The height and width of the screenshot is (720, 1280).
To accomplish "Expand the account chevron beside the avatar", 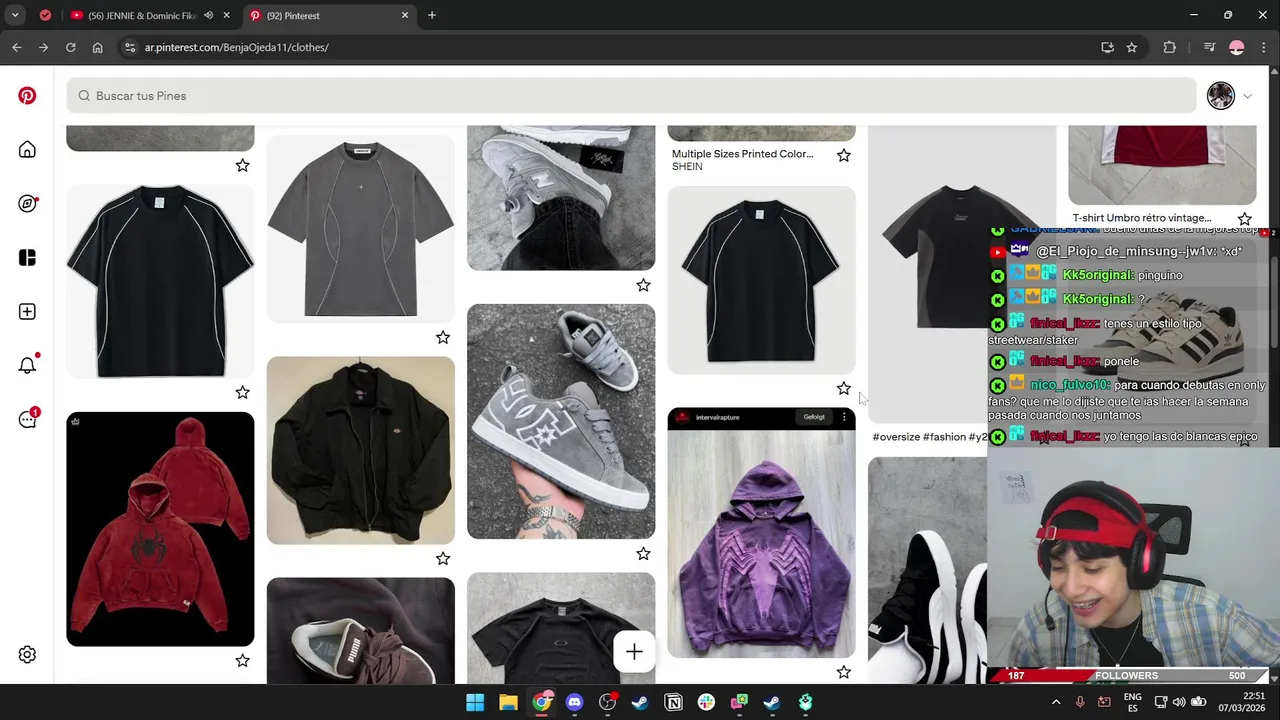I will [1247, 96].
